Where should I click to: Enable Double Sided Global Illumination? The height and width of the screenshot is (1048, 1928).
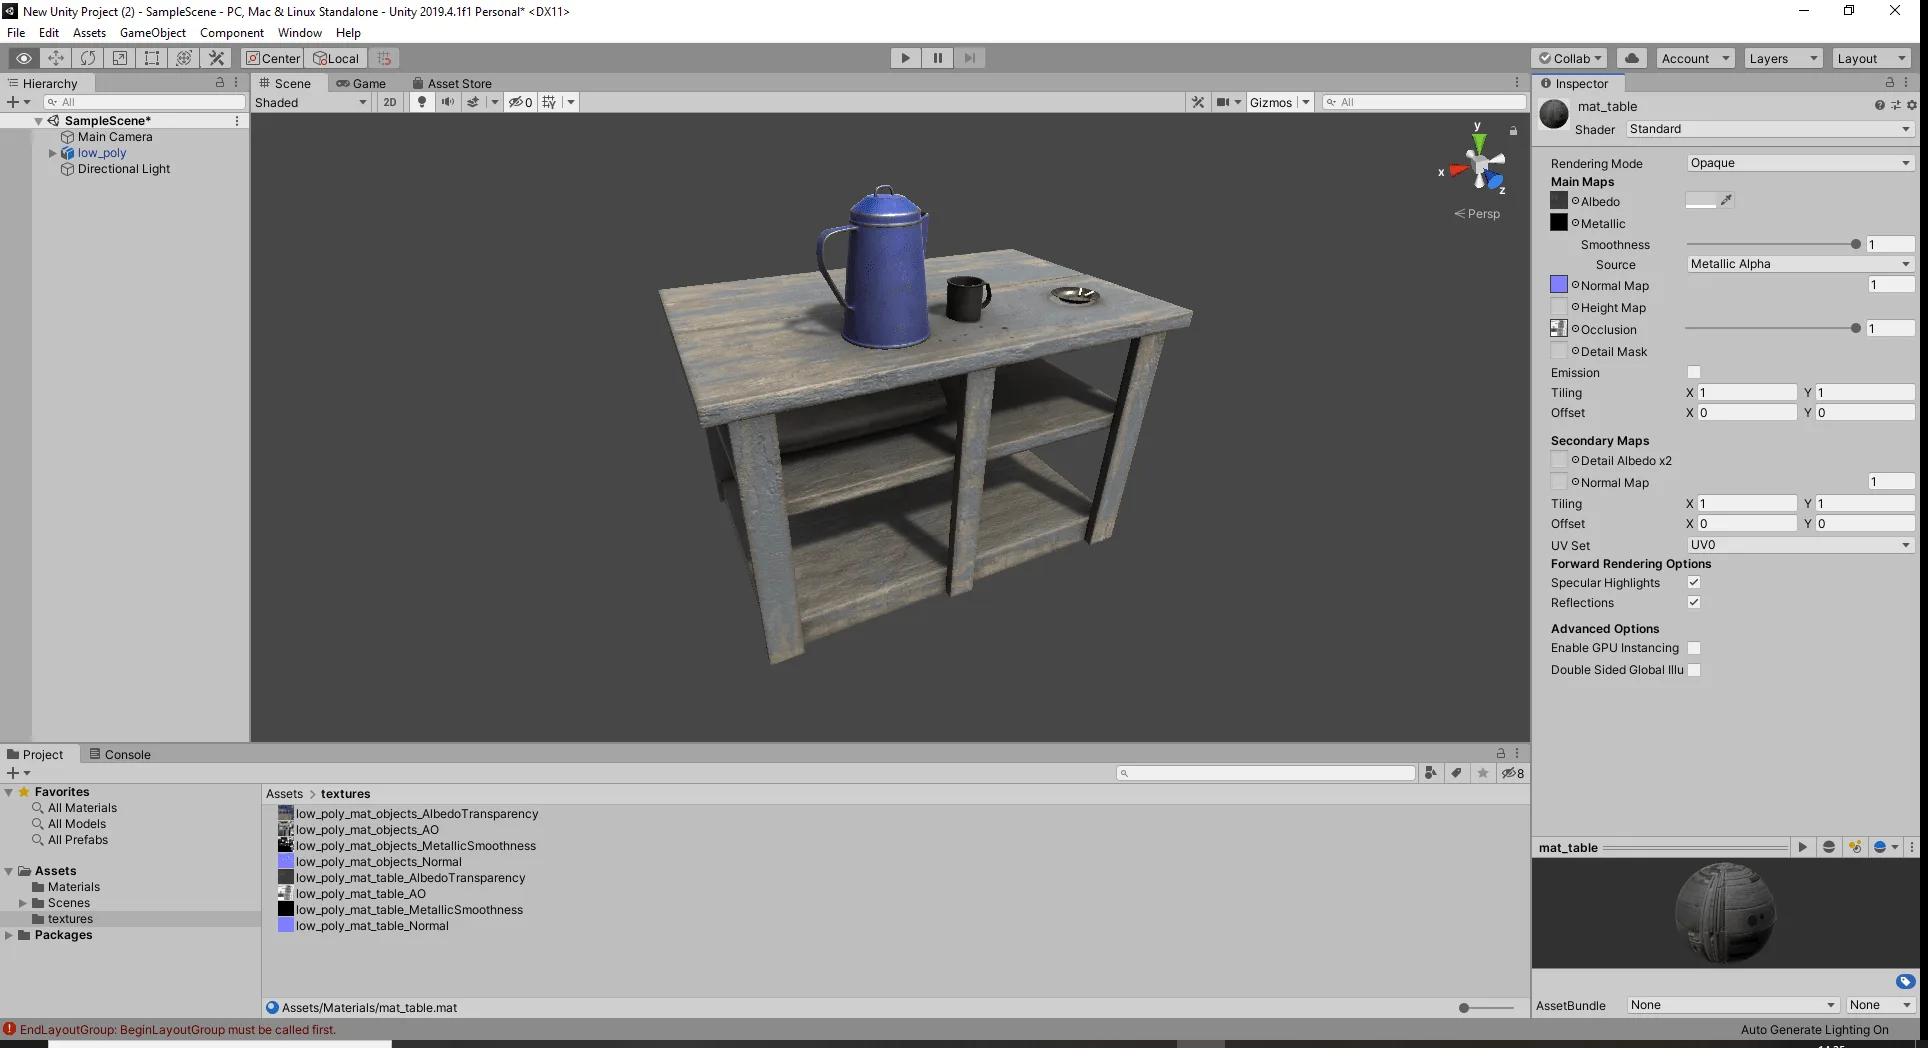pos(1694,670)
